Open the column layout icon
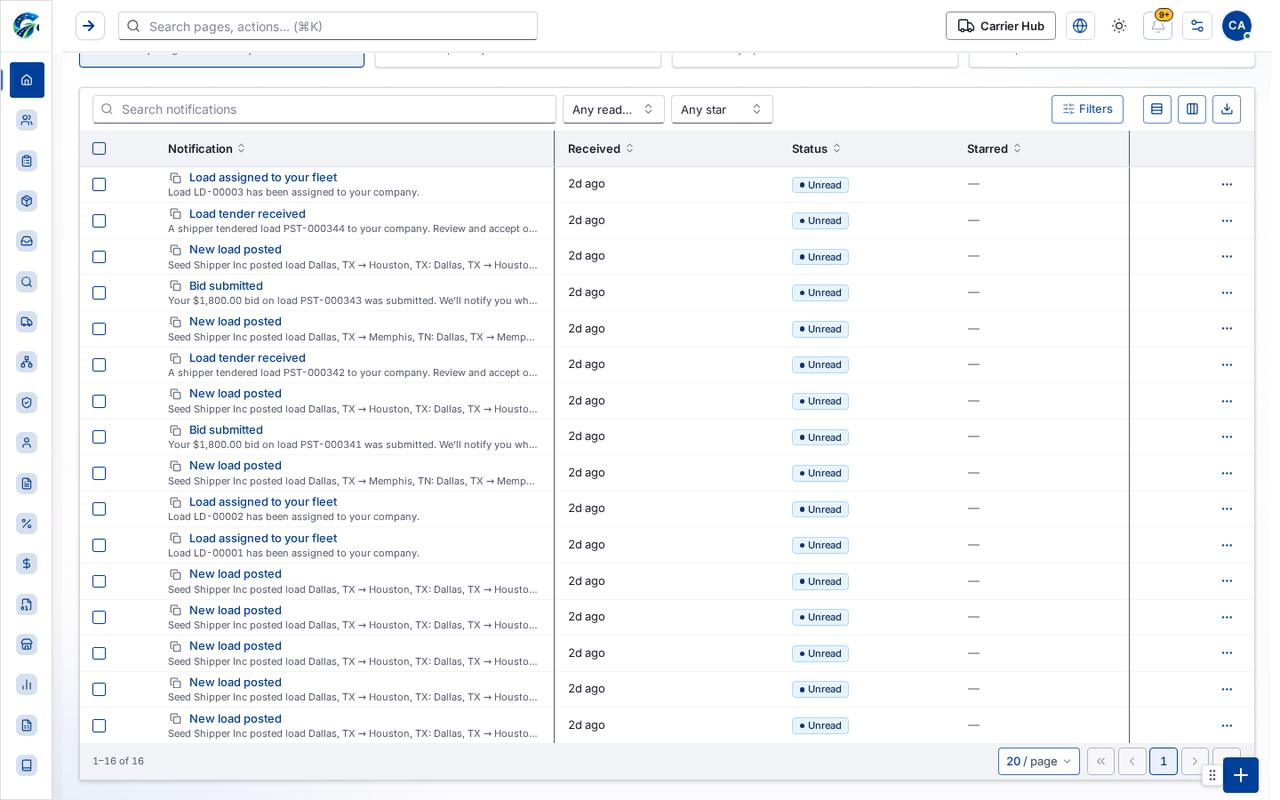The width and height of the screenshot is (1280, 800). pyautogui.click(x=1192, y=109)
